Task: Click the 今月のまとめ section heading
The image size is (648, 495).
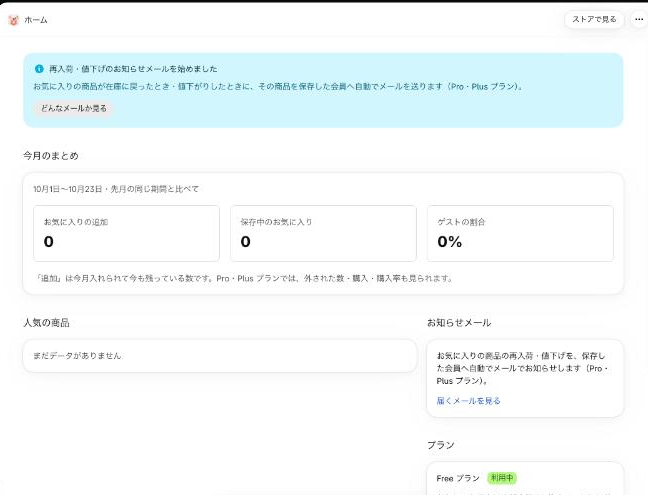Action: click(x=51, y=156)
